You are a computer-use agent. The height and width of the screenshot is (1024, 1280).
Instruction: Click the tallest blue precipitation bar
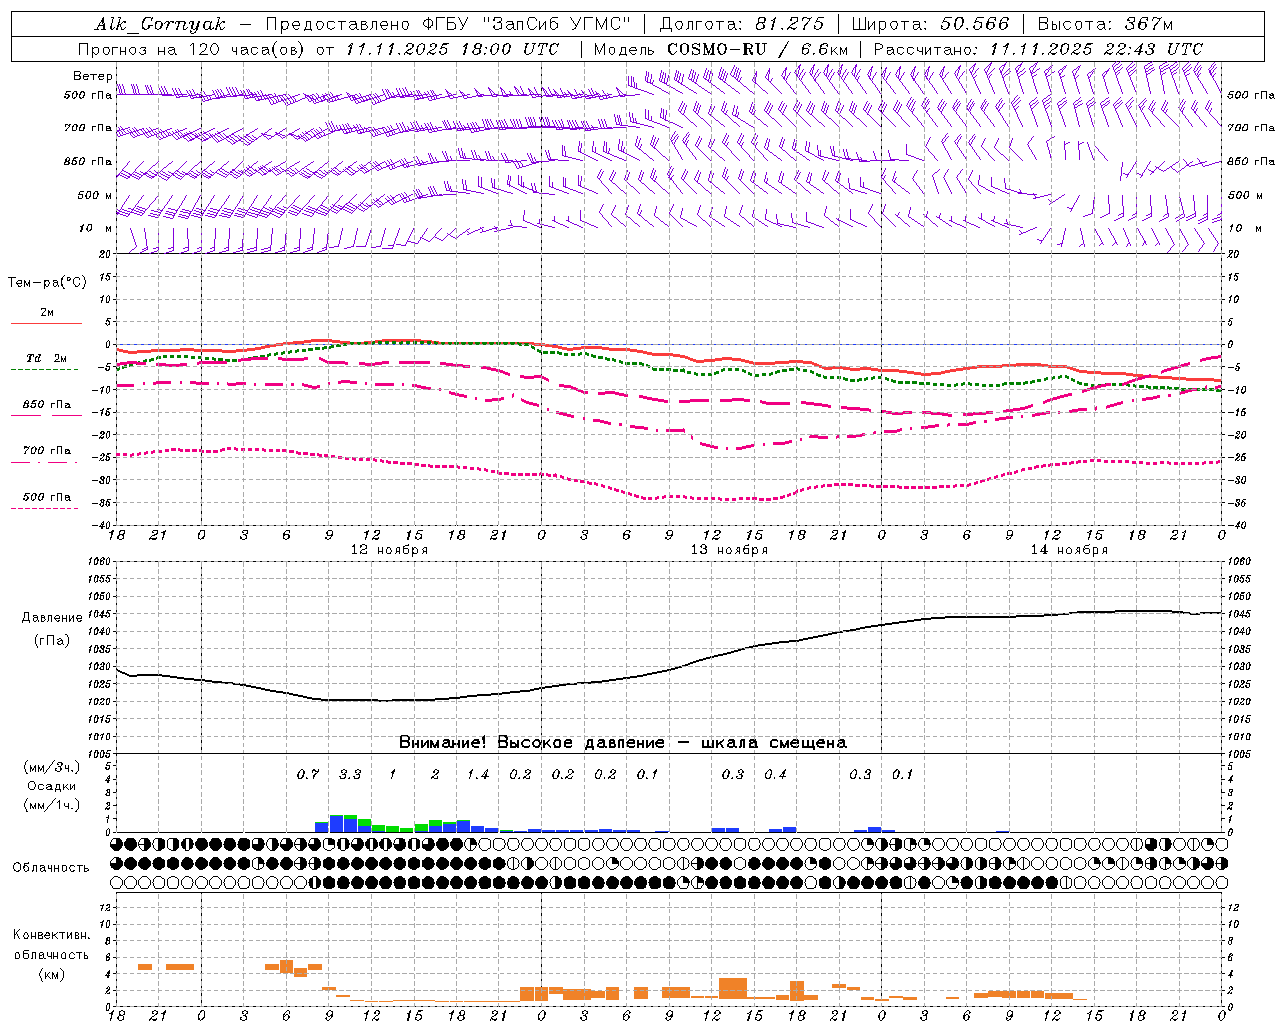(x=336, y=824)
